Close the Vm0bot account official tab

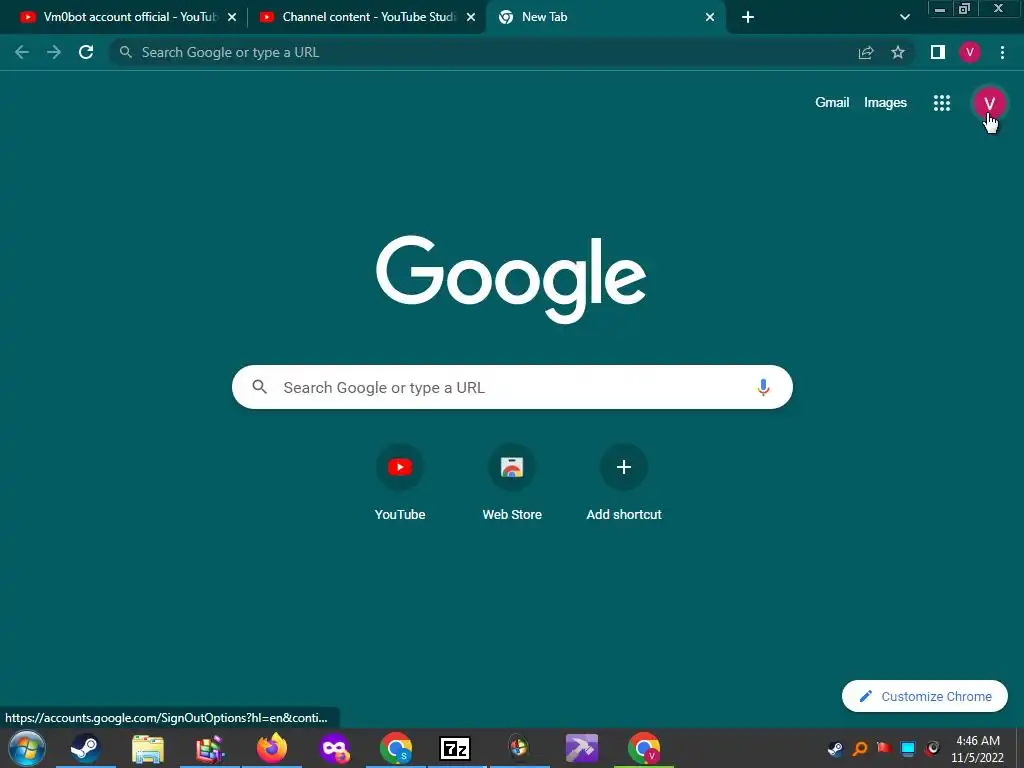(232, 18)
